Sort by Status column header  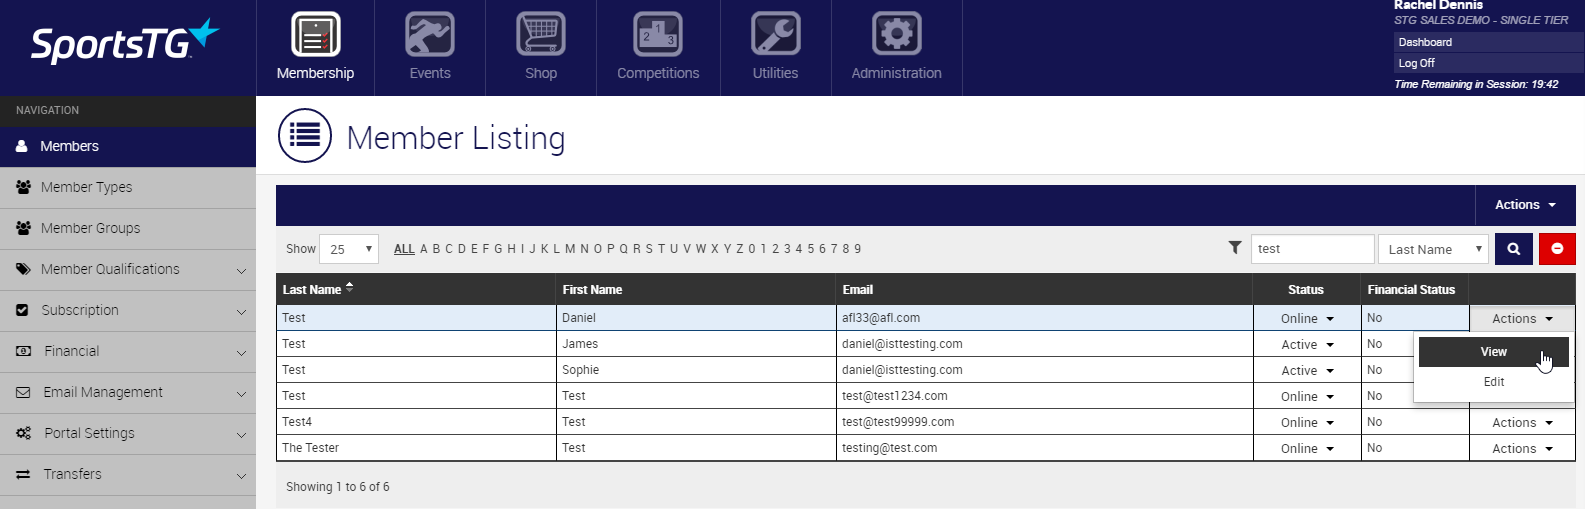pos(1306,289)
